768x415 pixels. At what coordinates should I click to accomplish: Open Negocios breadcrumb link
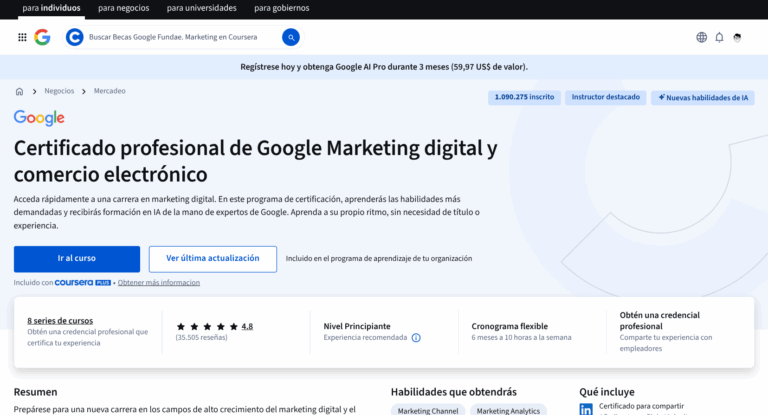59,91
